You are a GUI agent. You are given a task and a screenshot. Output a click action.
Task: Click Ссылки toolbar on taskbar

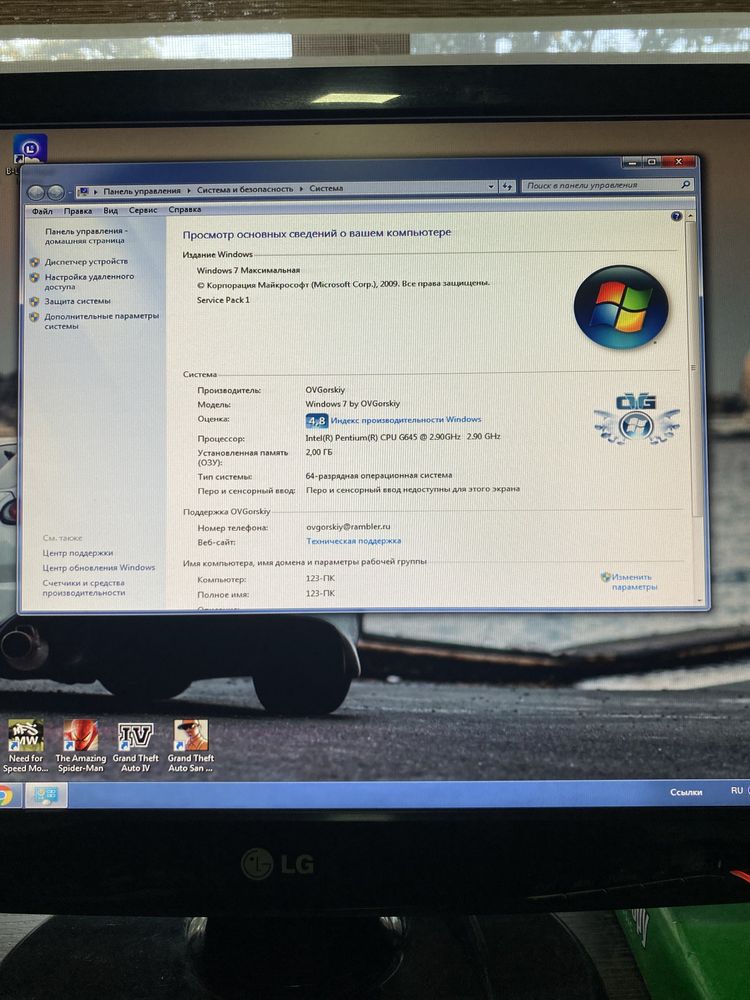click(686, 792)
